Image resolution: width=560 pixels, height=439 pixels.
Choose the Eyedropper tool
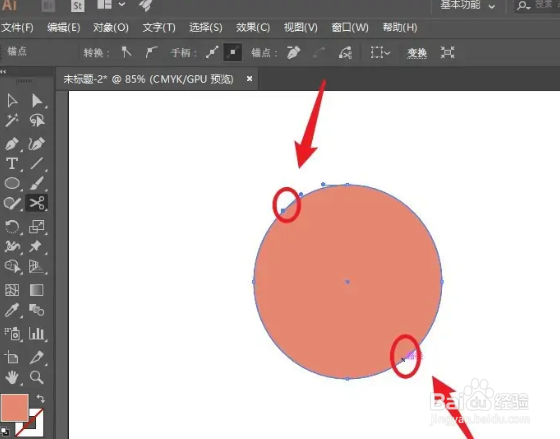12,310
